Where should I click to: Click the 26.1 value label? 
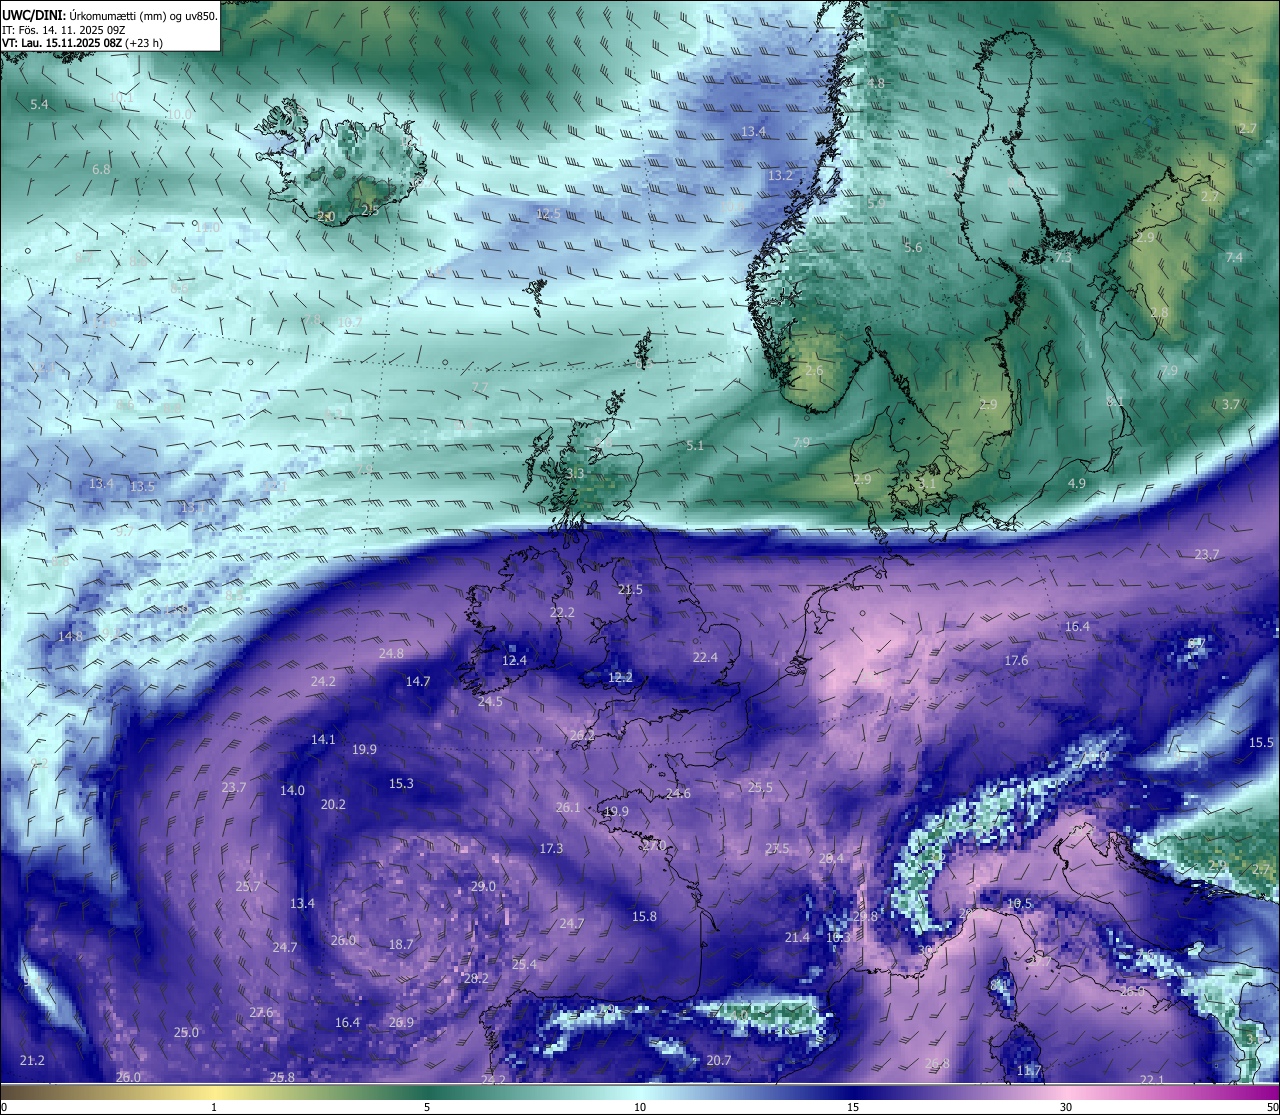click(568, 808)
